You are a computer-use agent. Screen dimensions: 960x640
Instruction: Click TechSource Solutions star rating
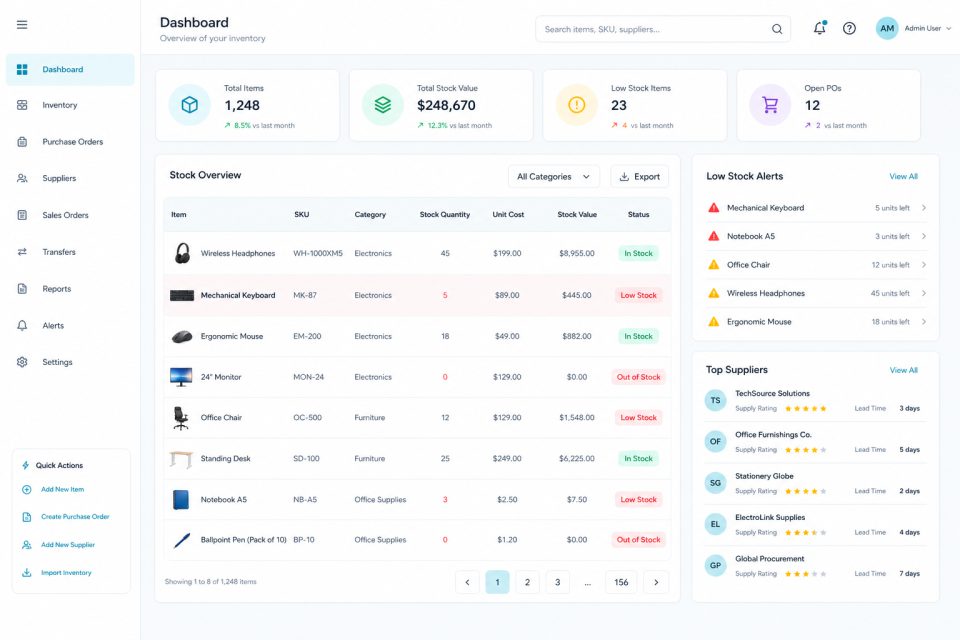(x=806, y=408)
